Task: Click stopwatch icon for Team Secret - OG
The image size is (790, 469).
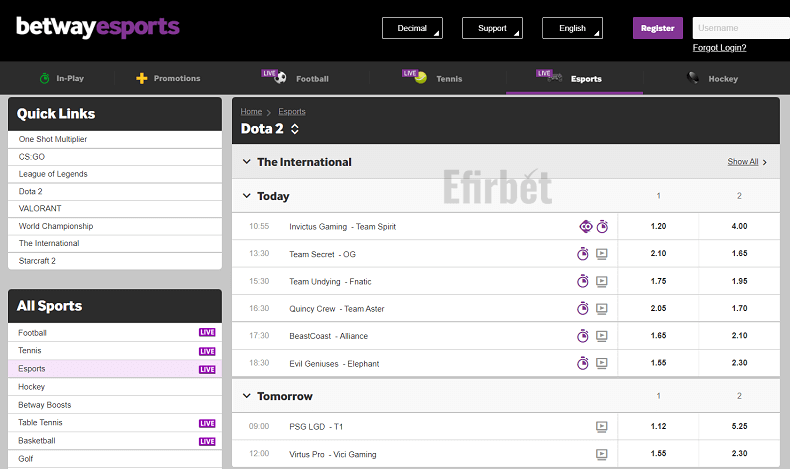Action: click(582, 254)
